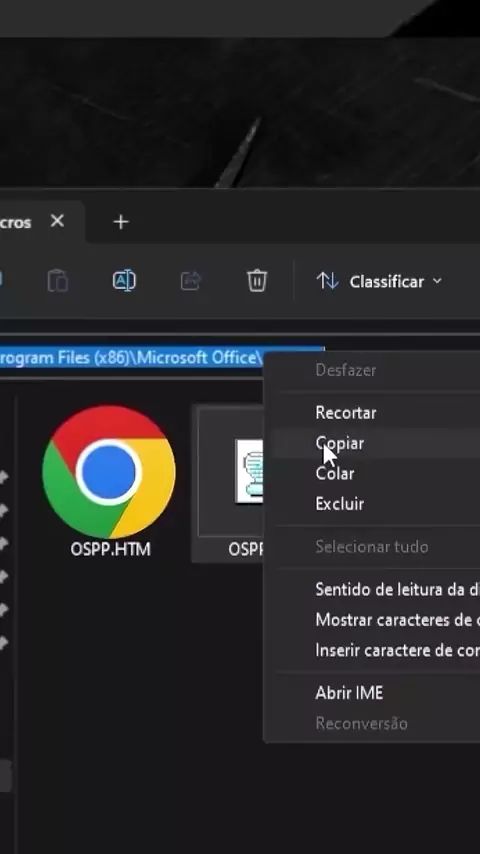
Task: Click the Delete trash icon in toolbar
Action: (x=257, y=281)
